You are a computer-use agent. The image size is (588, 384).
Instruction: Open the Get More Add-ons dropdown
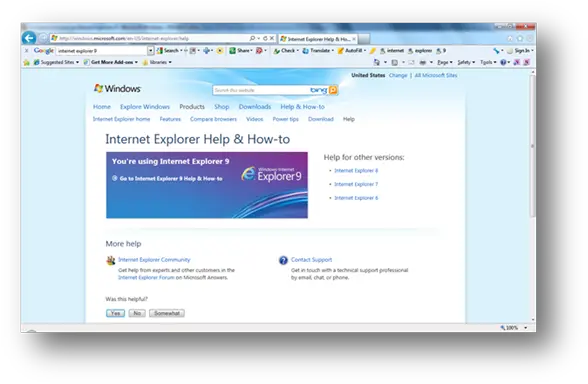pos(111,62)
